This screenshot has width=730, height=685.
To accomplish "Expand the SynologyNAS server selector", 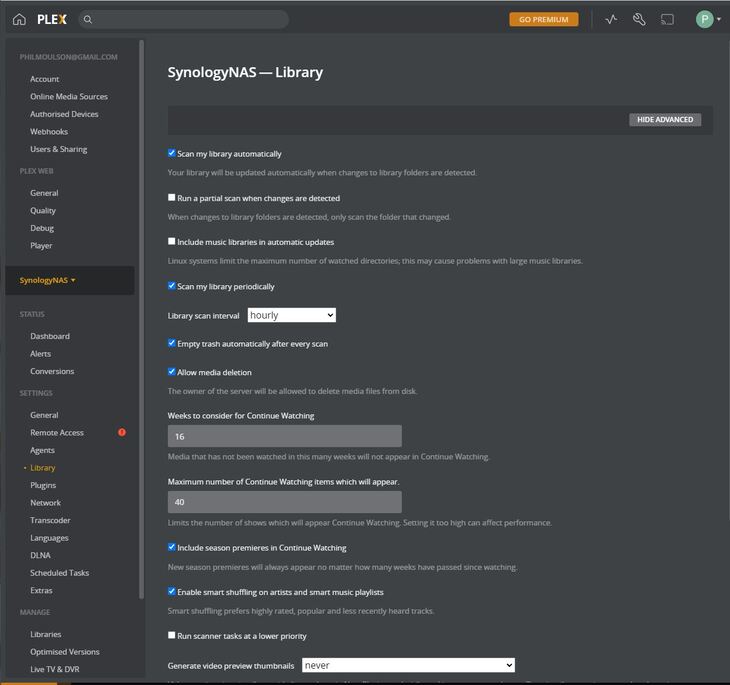I will 48,280.
